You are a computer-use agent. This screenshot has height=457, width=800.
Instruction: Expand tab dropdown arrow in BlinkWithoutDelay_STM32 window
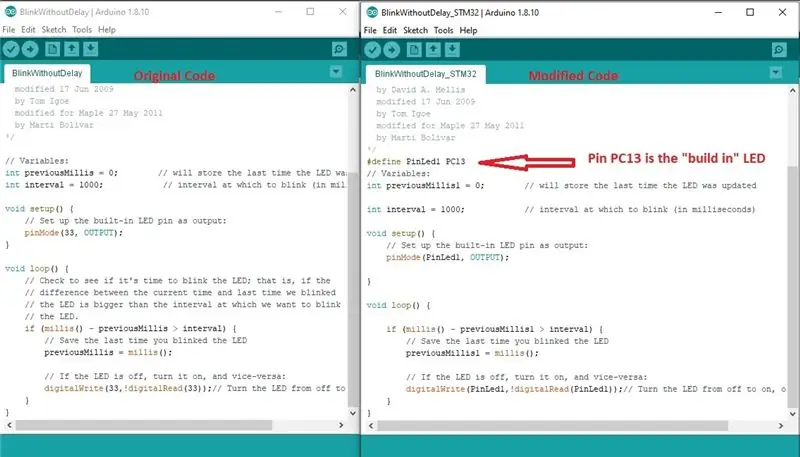pyautogui.click(x=776, y=73)
